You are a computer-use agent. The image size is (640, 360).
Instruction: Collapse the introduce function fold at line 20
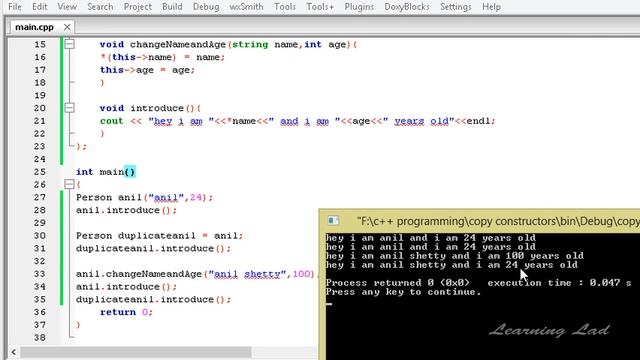(69, 108)
